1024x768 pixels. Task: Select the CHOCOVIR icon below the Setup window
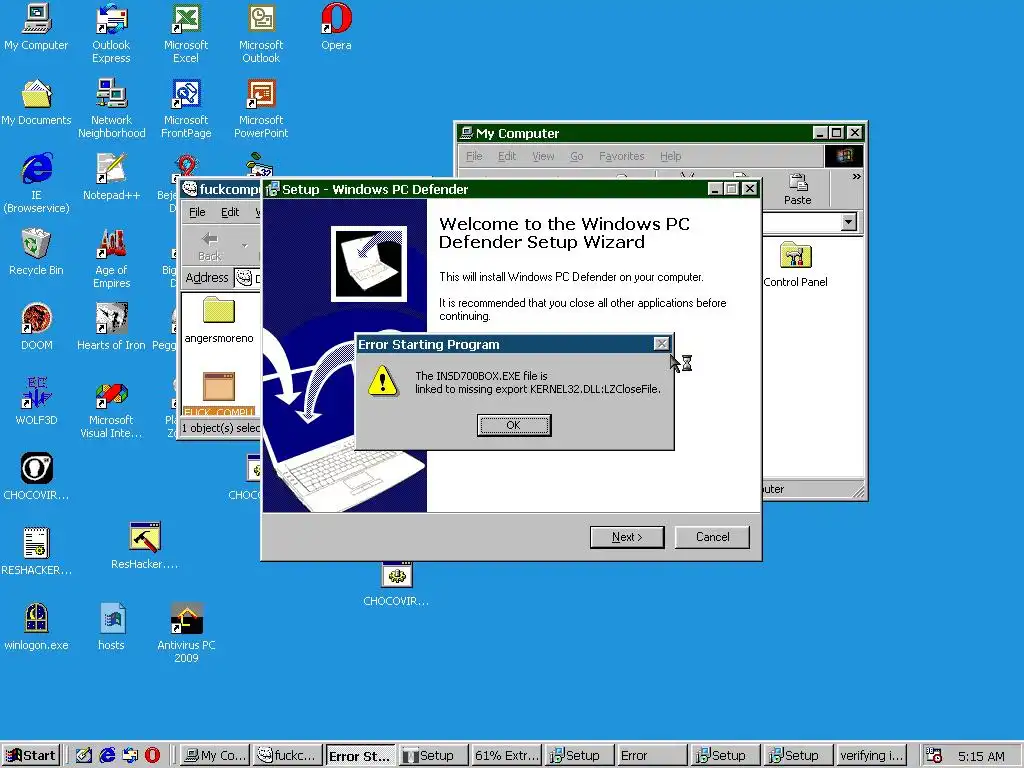(396, 584)
